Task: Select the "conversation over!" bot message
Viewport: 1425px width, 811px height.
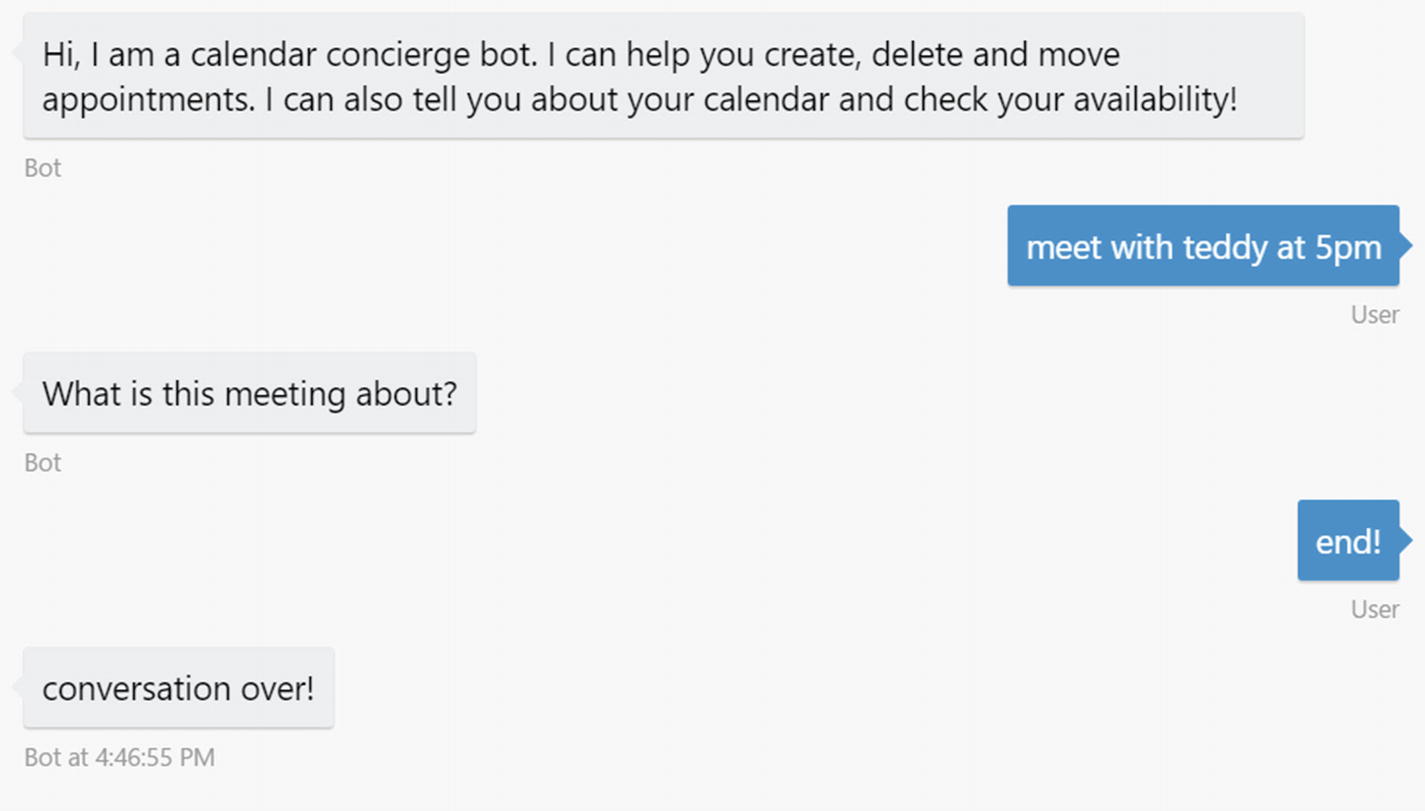Action: pyautogui.click(x=178, y=688)
